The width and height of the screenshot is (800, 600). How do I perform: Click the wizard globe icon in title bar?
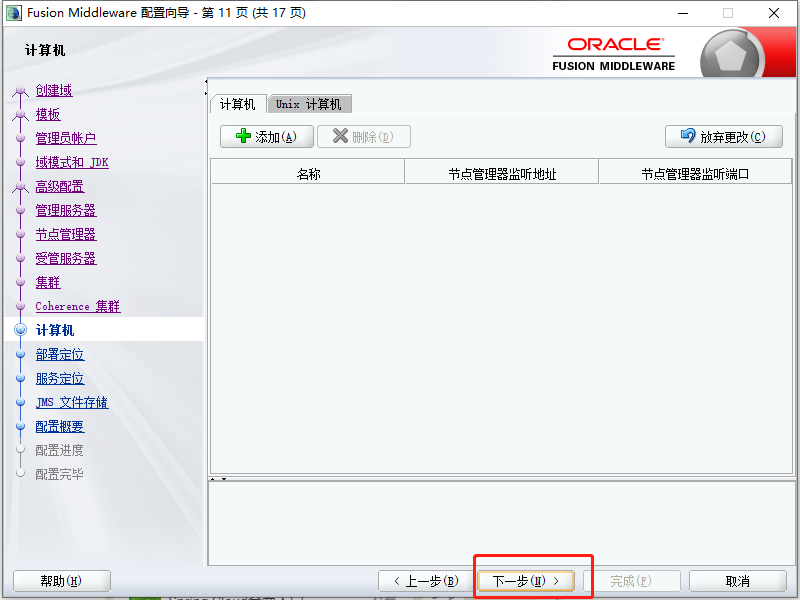[x=13, y=13]
